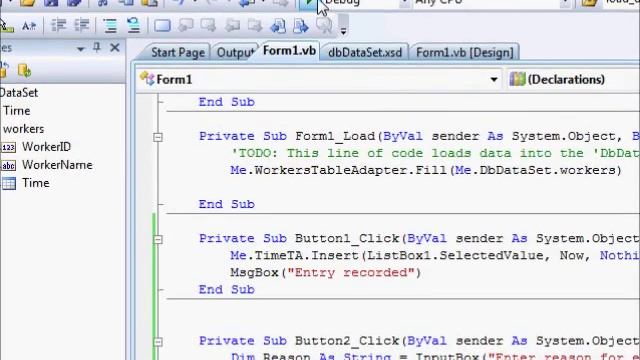Click ListBox1.SelectedValue in the code
Screen dimensions: 640x360
pyautogui.click(x=455, y=256)
